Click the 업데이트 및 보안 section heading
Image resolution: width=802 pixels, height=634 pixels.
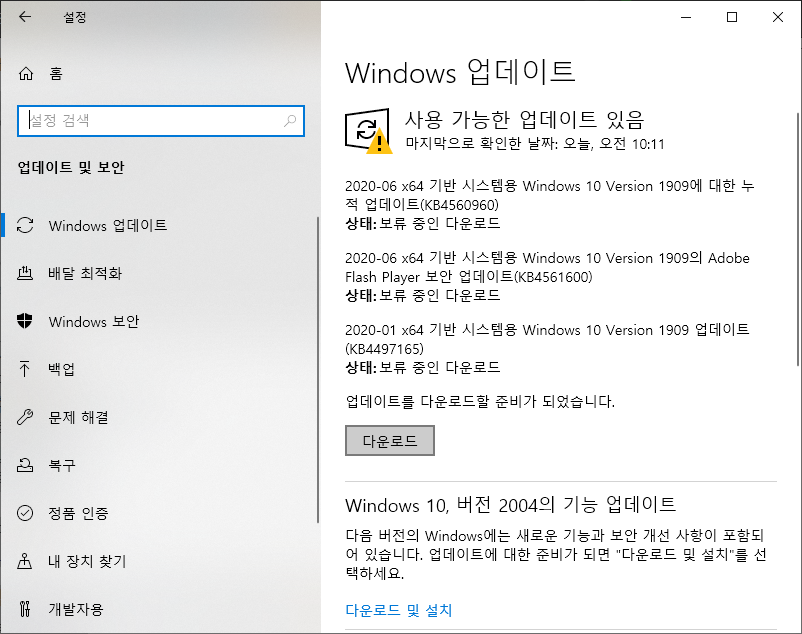71,167
